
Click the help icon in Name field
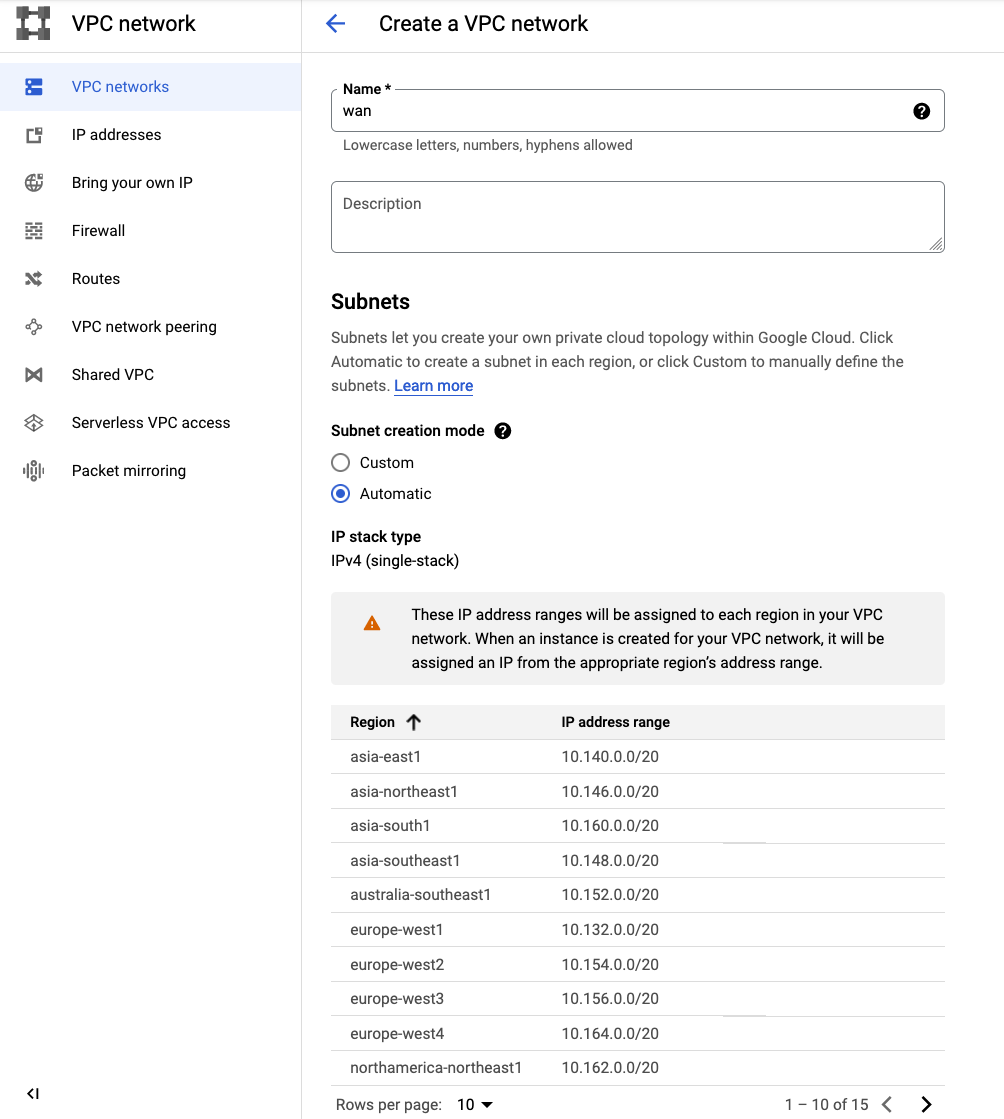click(921, 111)
